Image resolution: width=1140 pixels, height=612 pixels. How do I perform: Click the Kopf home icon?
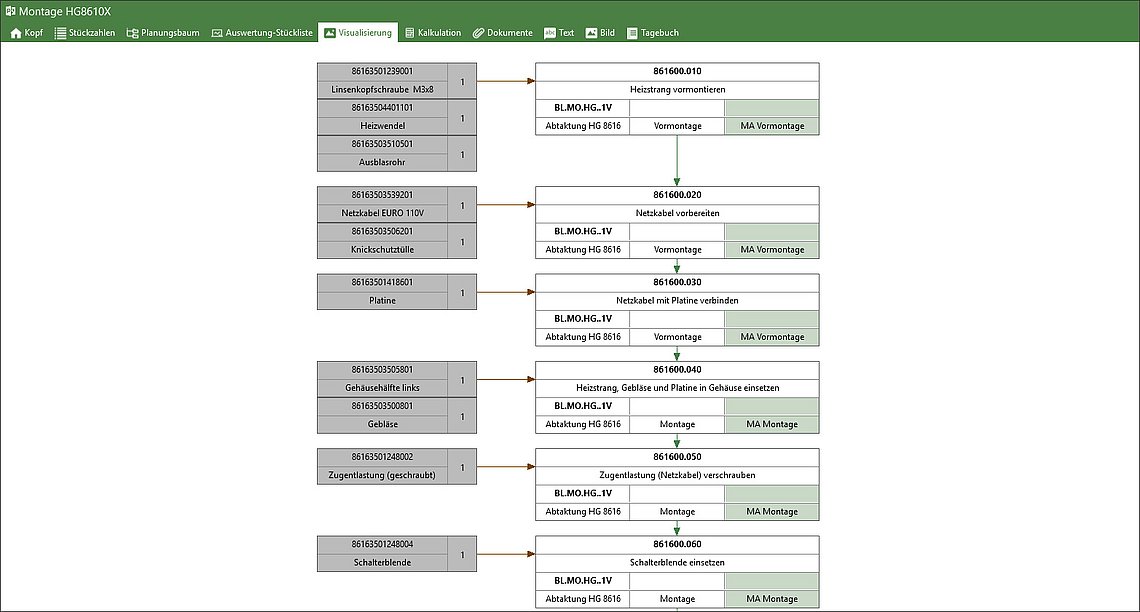(15, 33)
